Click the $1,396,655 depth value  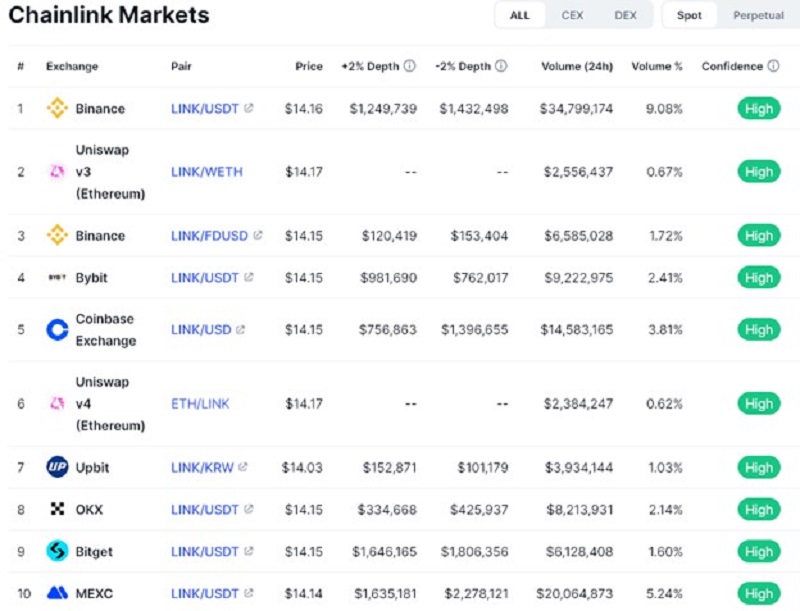[474, 329]
